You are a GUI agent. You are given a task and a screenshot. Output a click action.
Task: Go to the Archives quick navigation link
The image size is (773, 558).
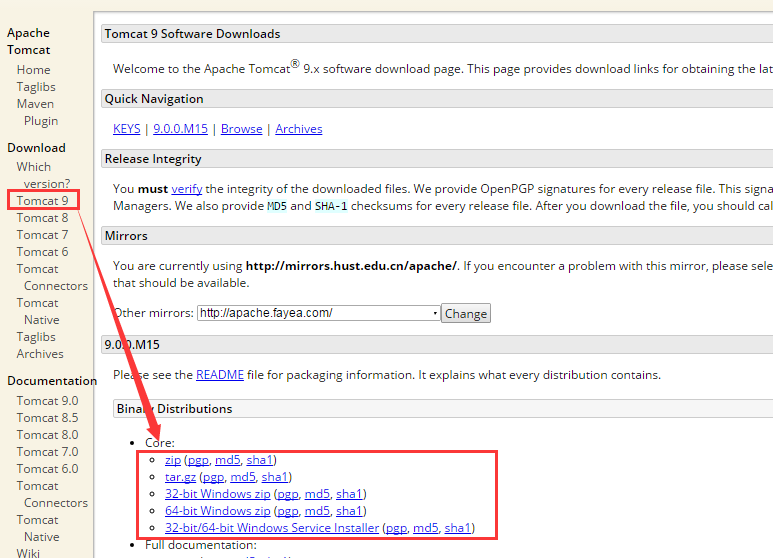[299, 129]
